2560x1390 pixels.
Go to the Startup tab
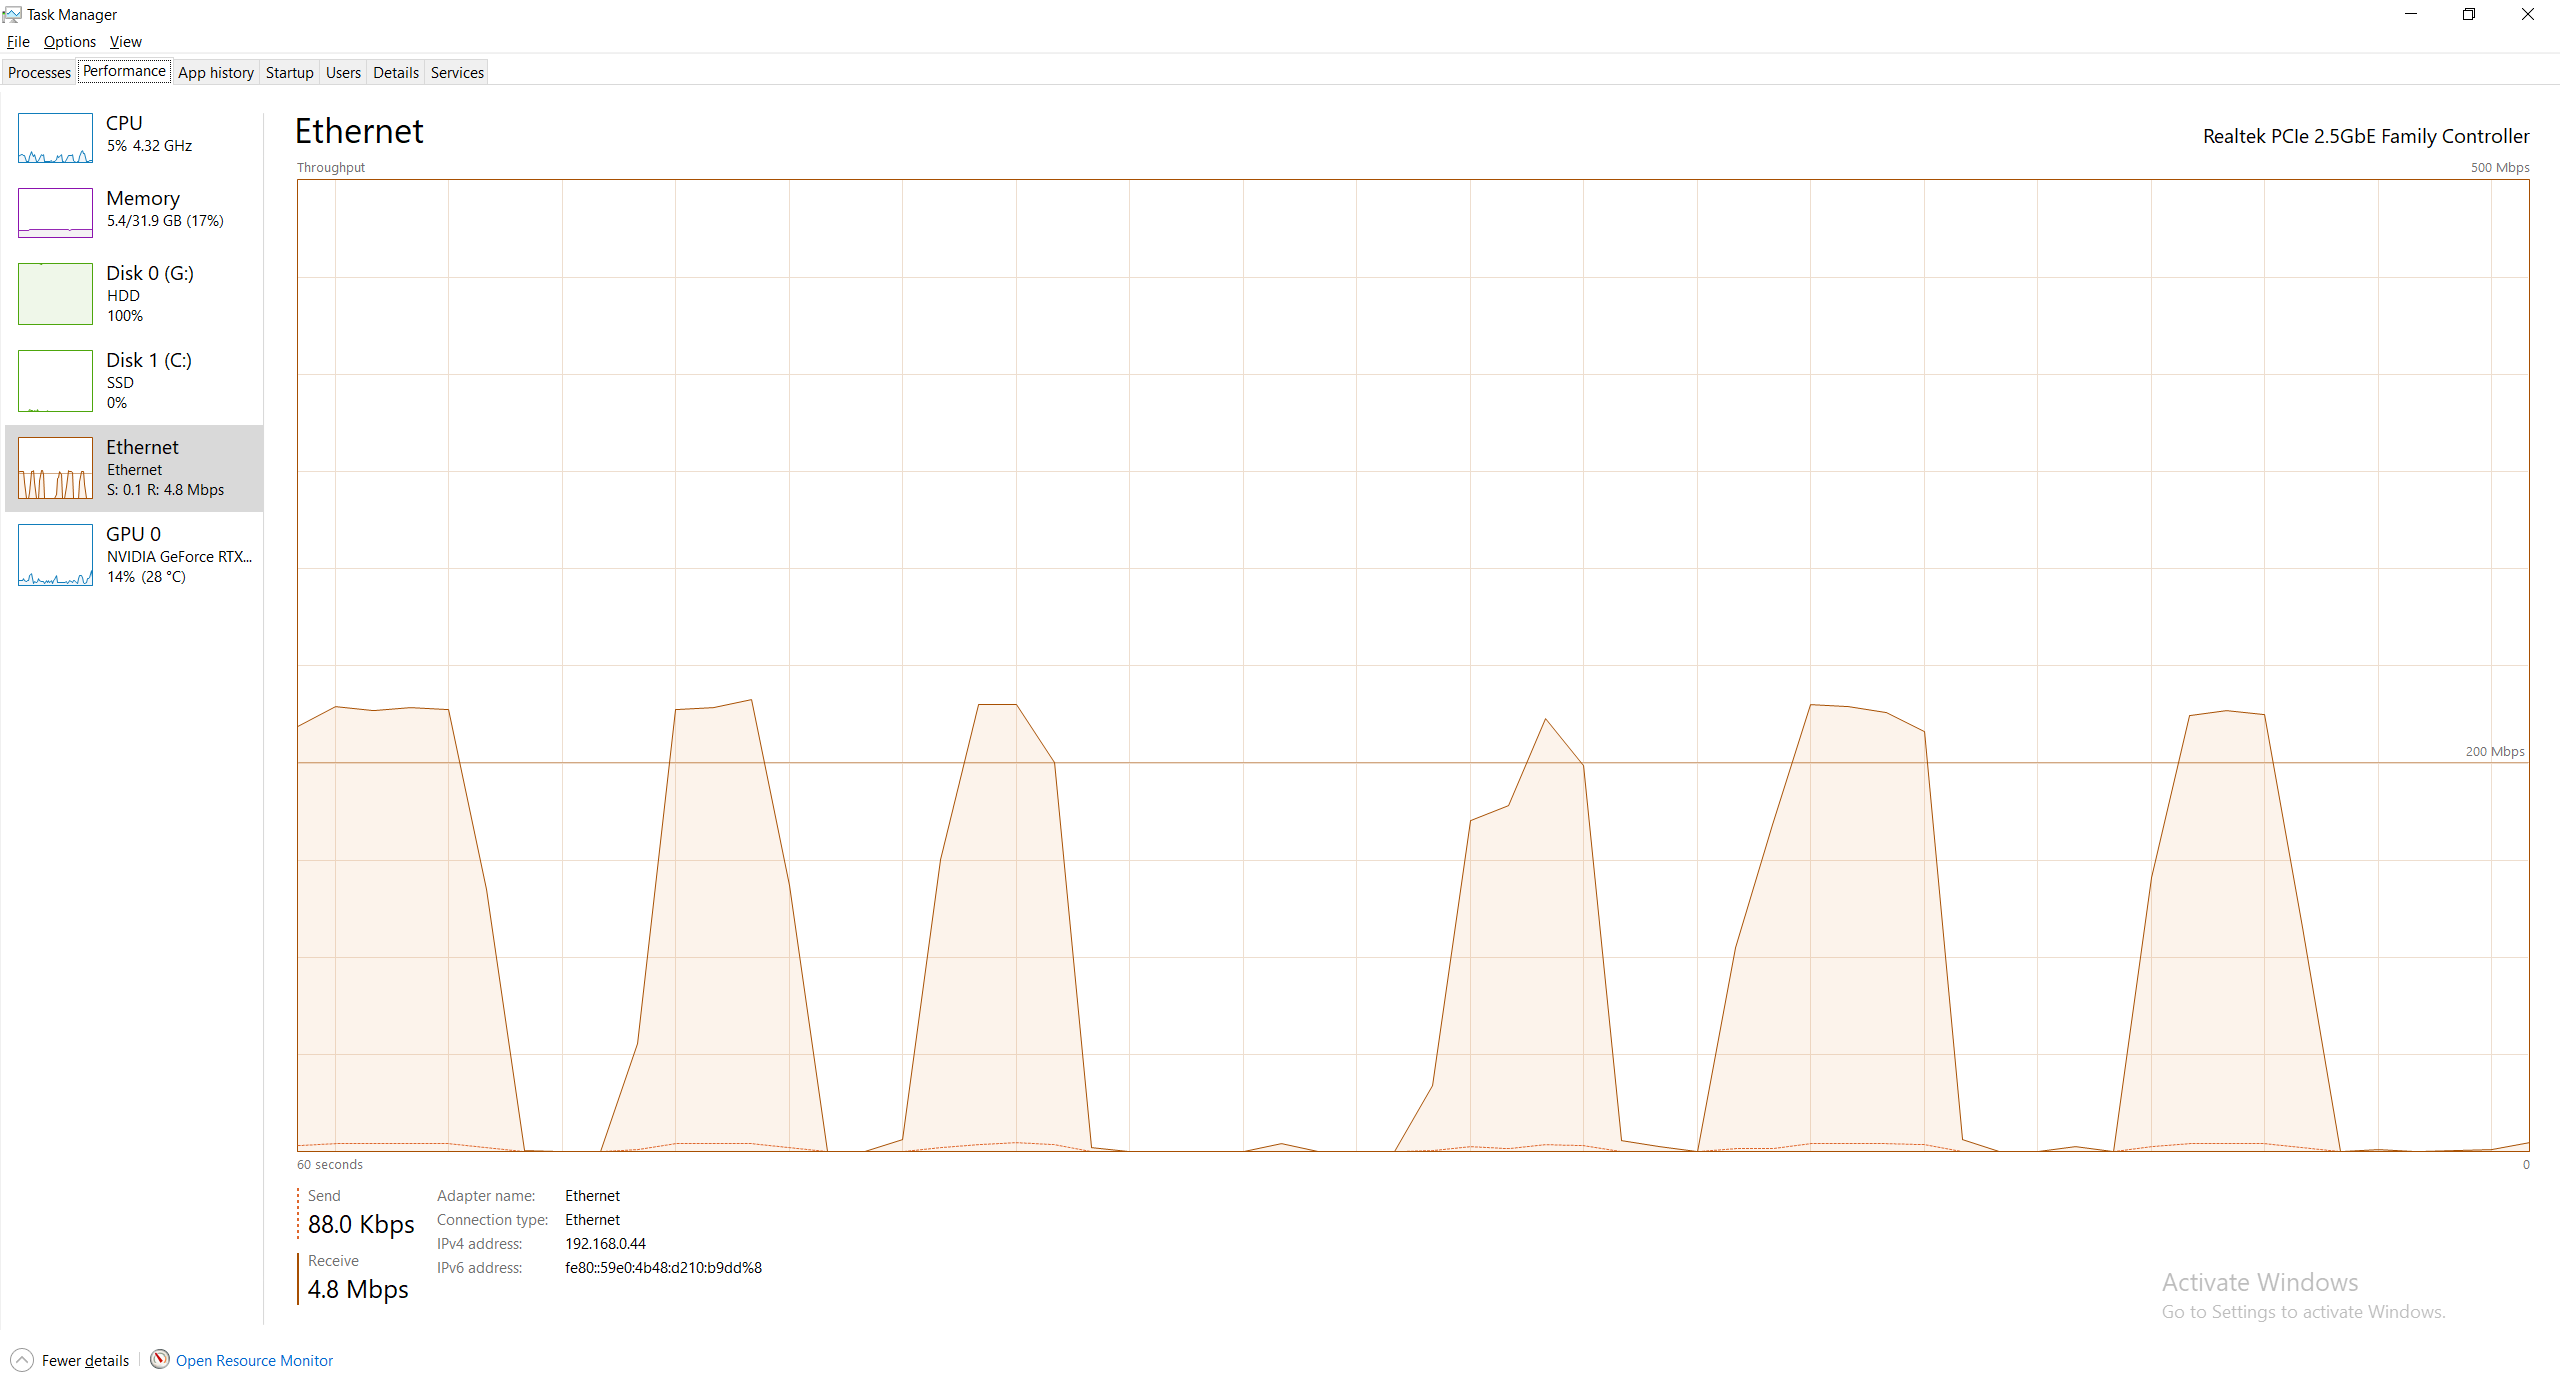tap(290, 73)
